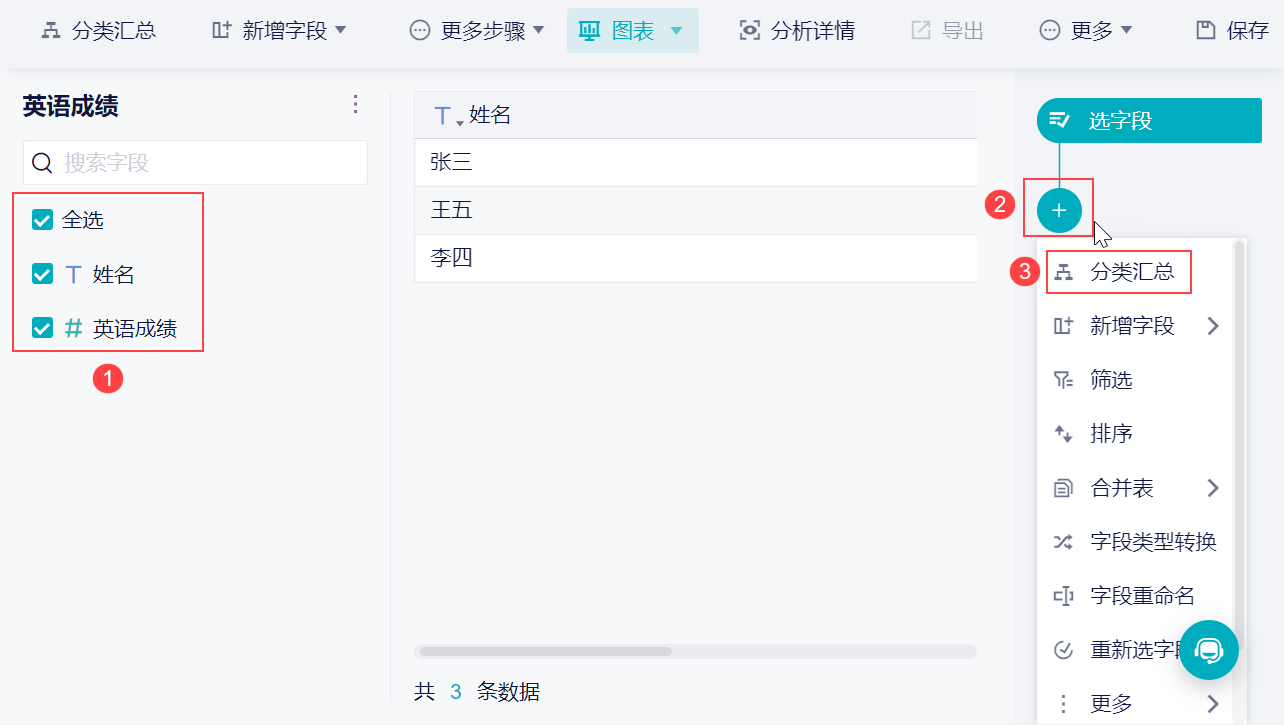This screenshot has width=1284, height=725.
Task: Open the customer service headset button
Action: point(1208,650)
